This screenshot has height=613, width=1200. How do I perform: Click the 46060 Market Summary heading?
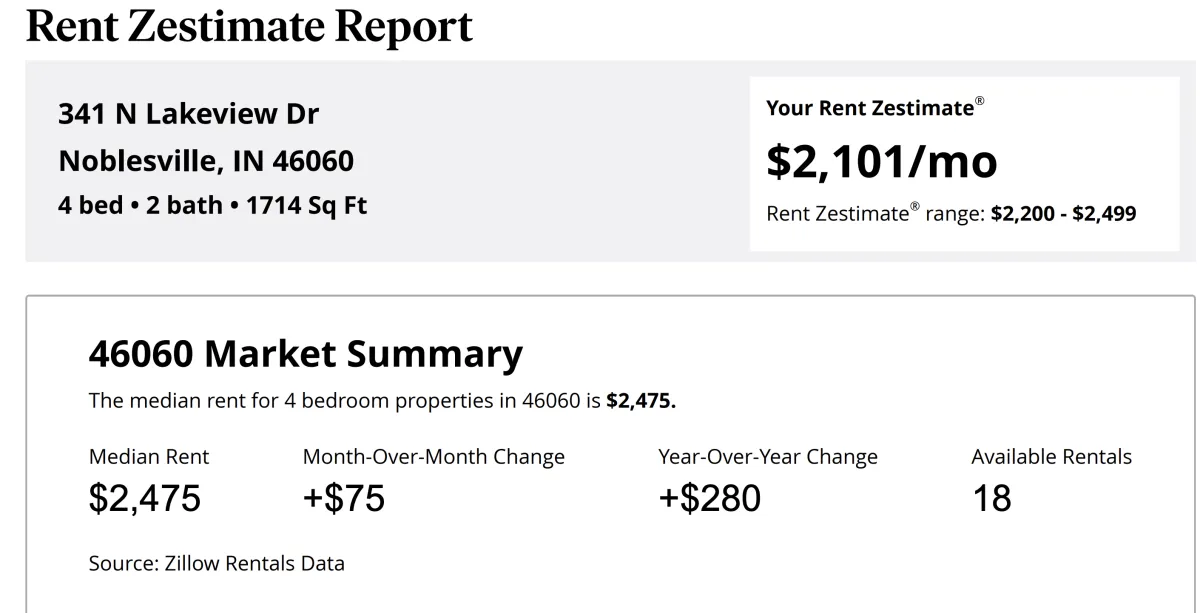[x=306, y=354]
